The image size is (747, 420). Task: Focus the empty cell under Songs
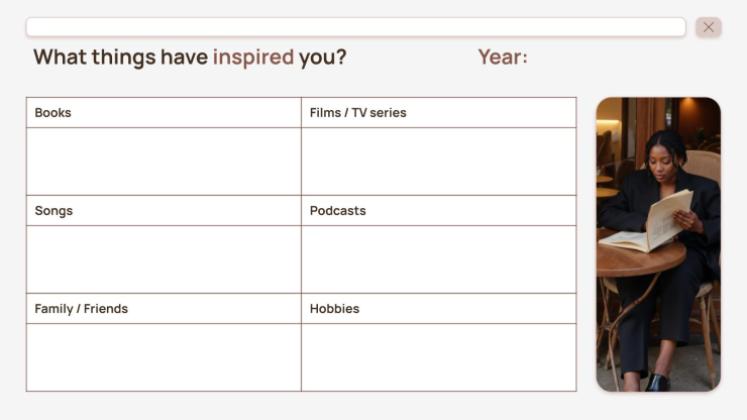pyautogui.click(x=163, y=259)
